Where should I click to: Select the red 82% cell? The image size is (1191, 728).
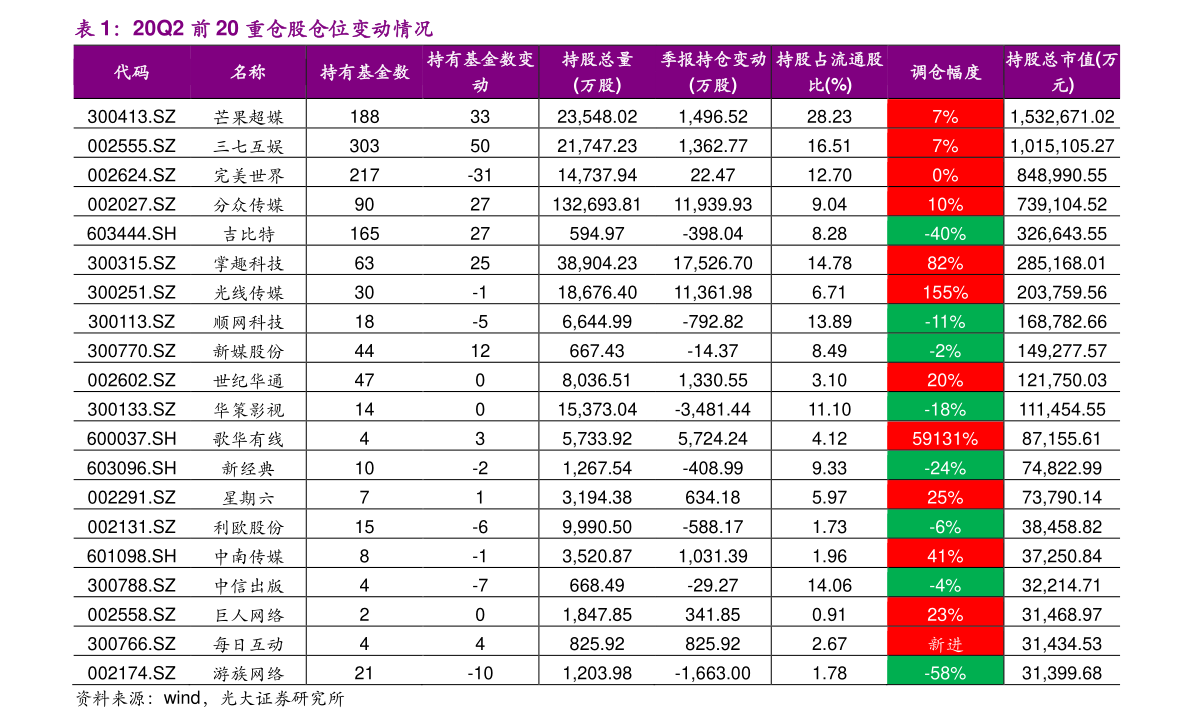(x=944, y=261)
